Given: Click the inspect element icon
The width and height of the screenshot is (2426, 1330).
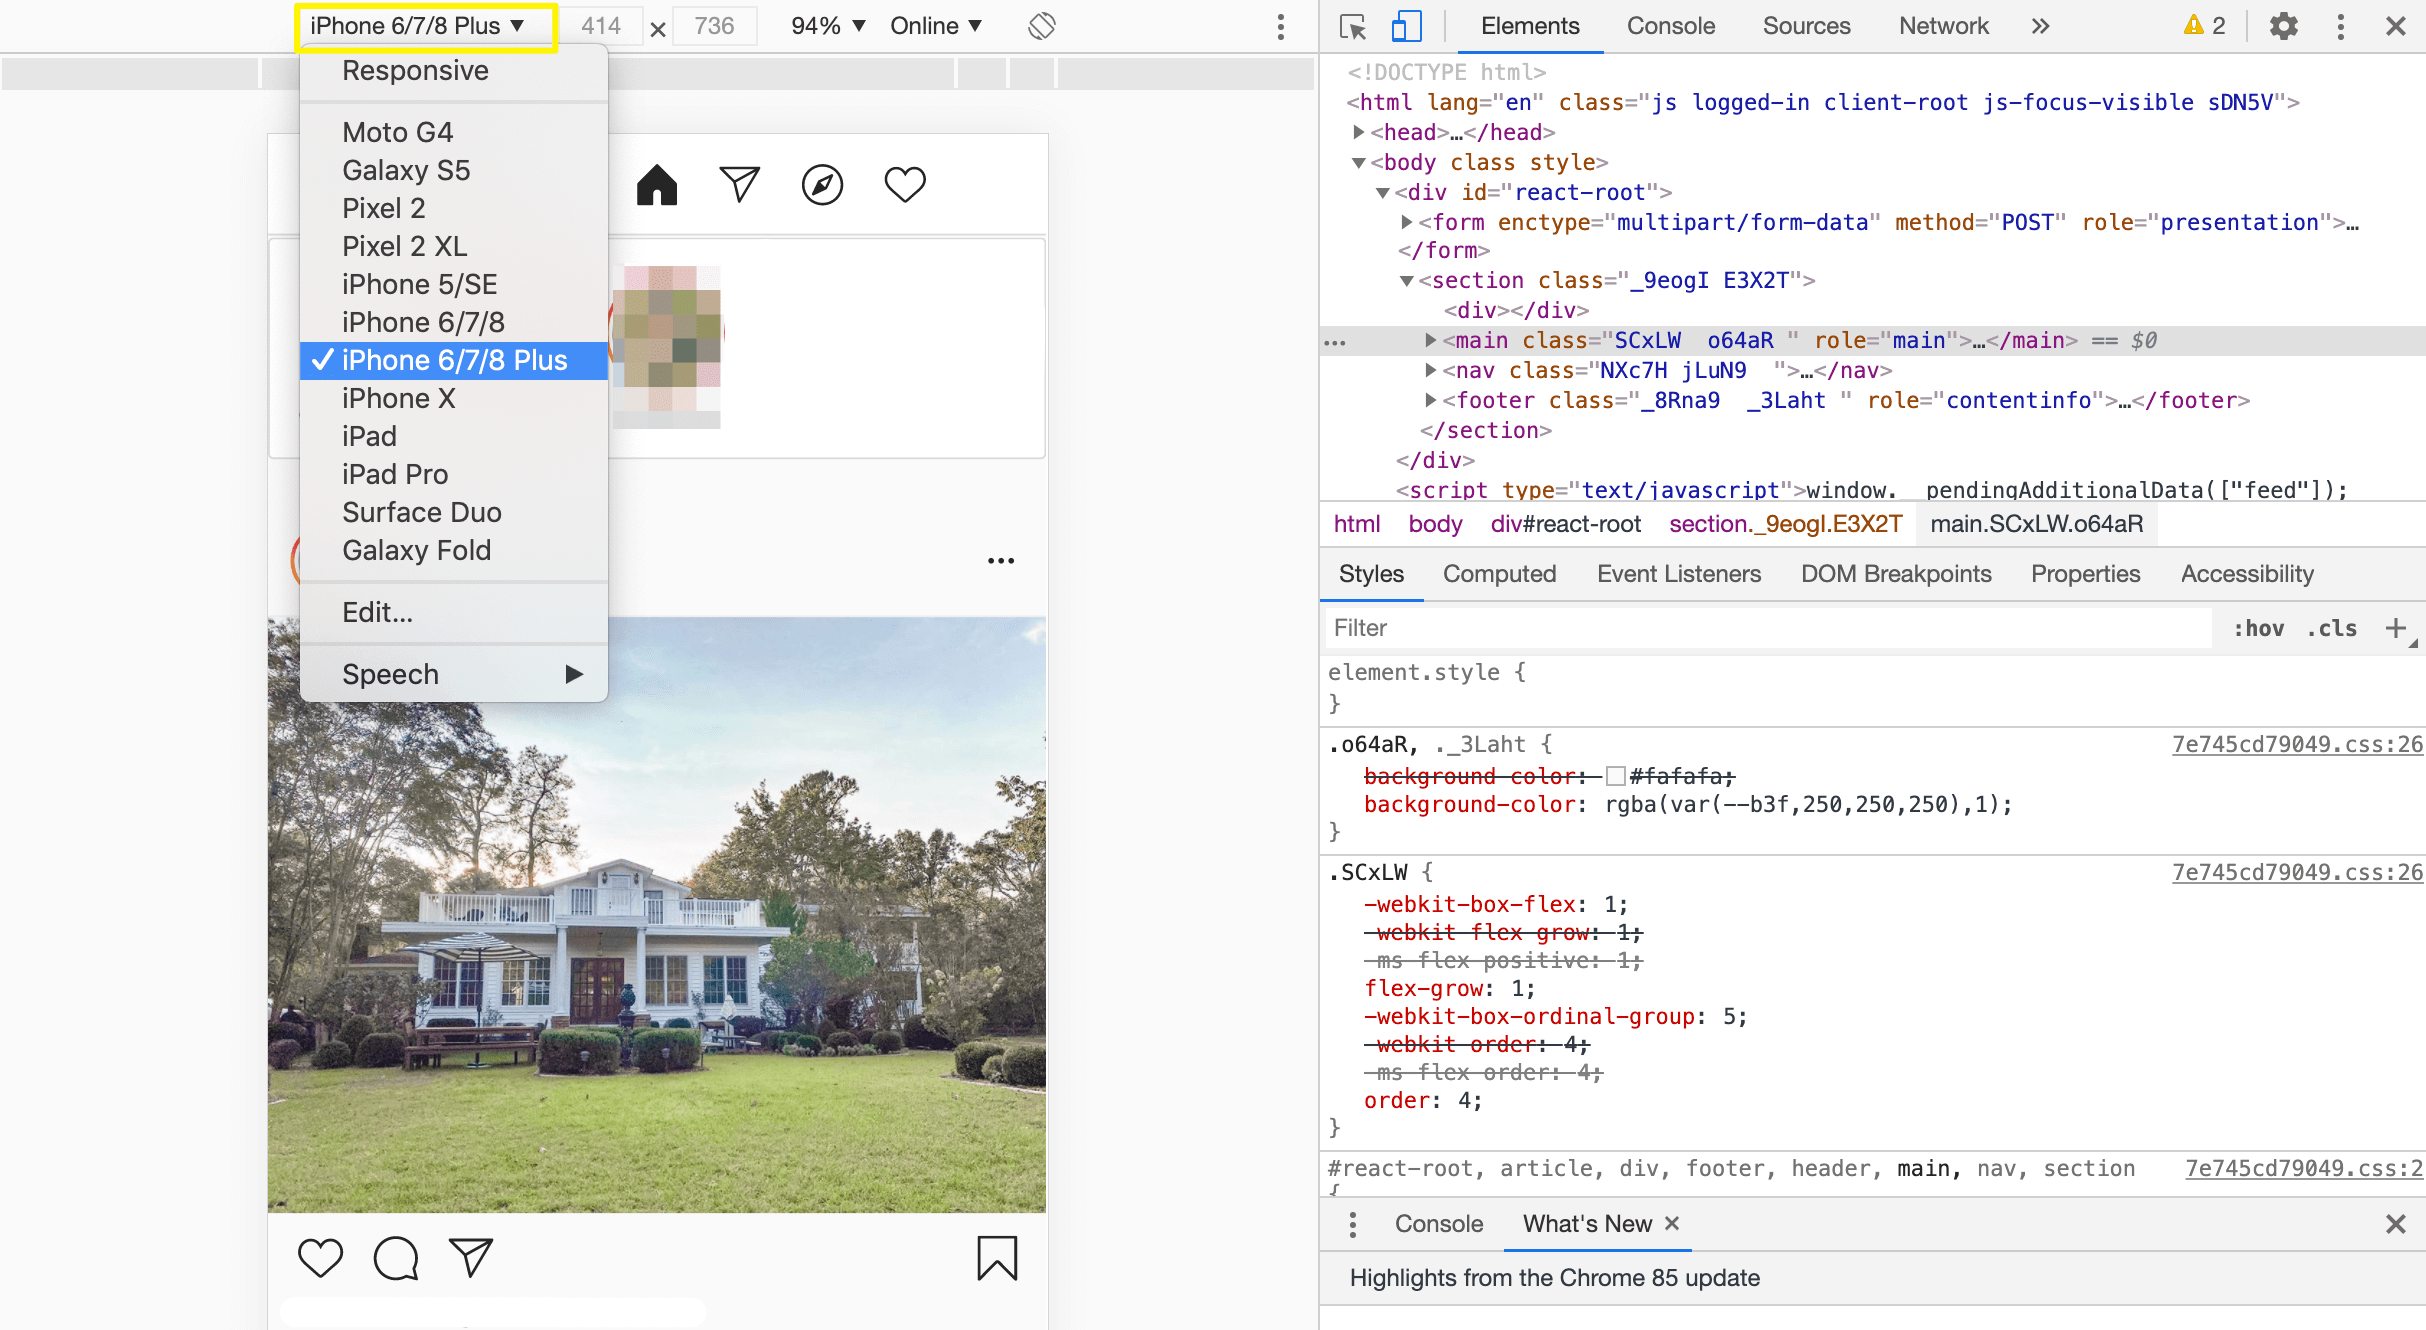Looking at the screenshot, I should (1352, 25).
